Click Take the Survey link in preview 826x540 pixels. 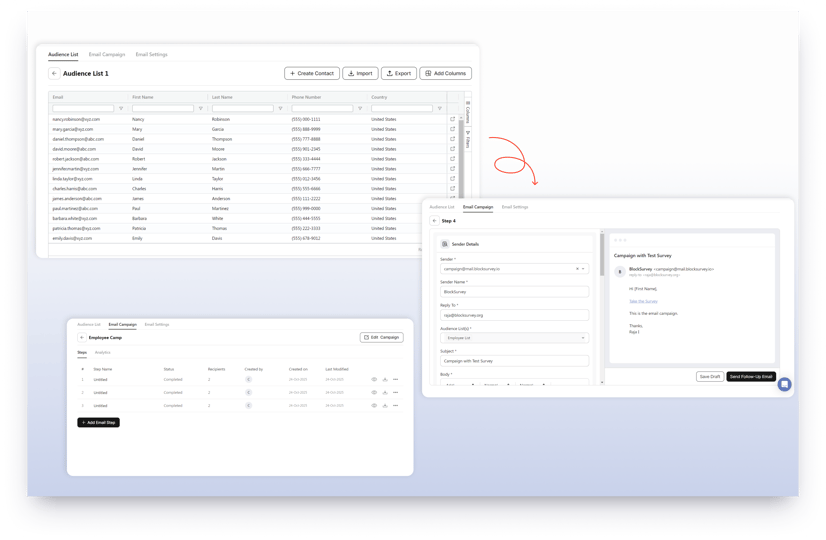[643, 301]
